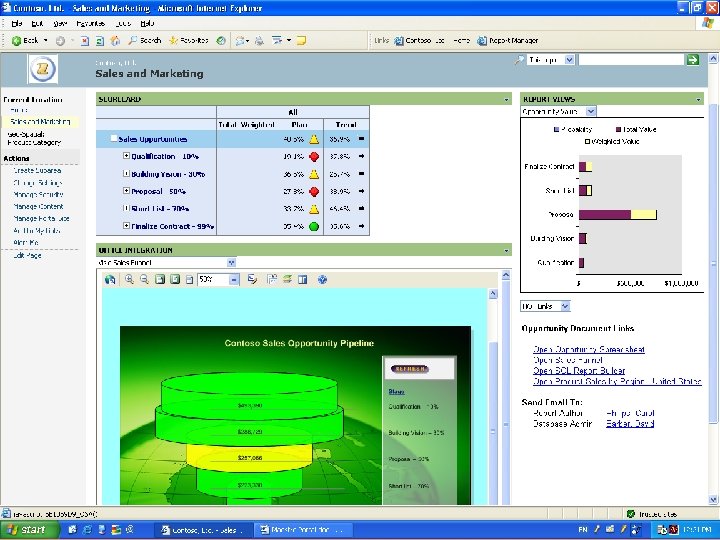Click the Barber, David email link

[630, 423]
